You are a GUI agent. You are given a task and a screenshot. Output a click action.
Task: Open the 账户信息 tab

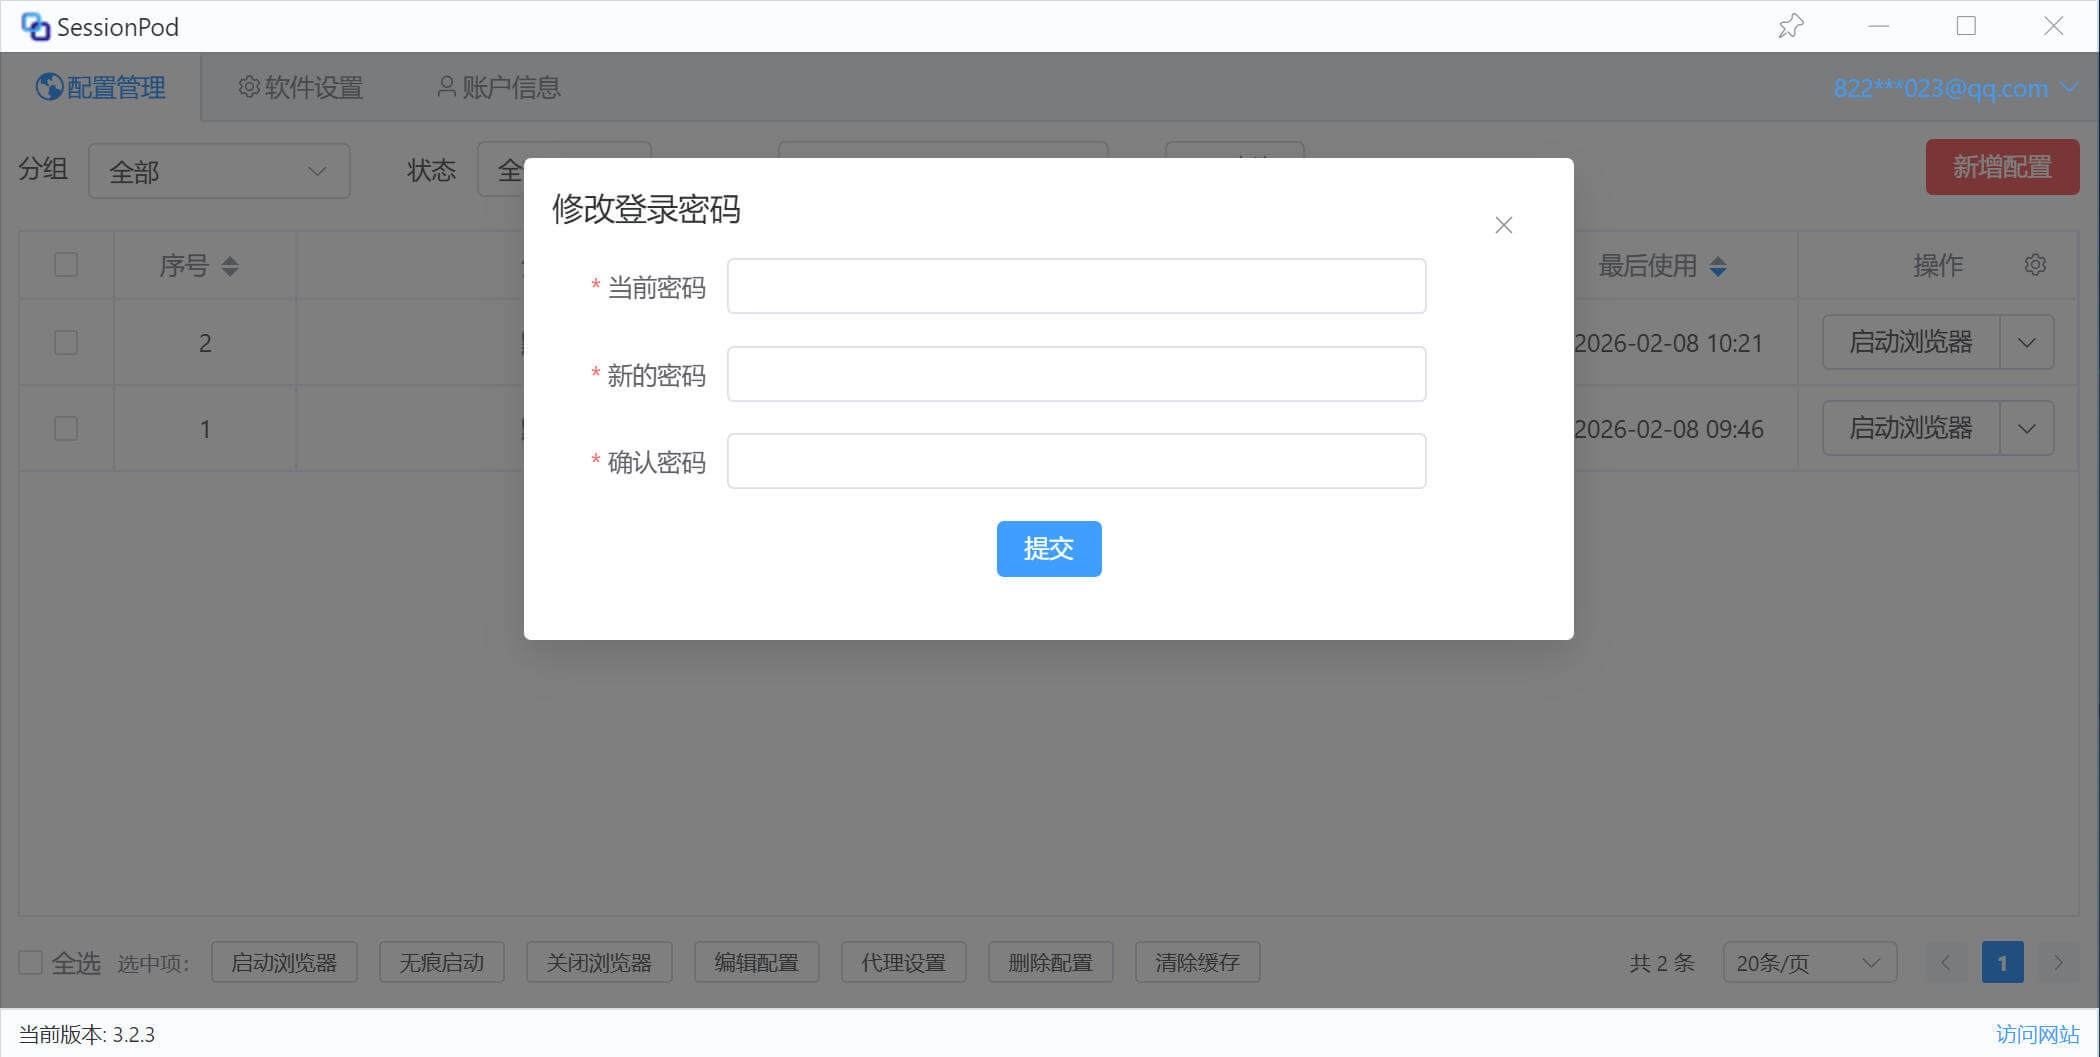point(499,88)
